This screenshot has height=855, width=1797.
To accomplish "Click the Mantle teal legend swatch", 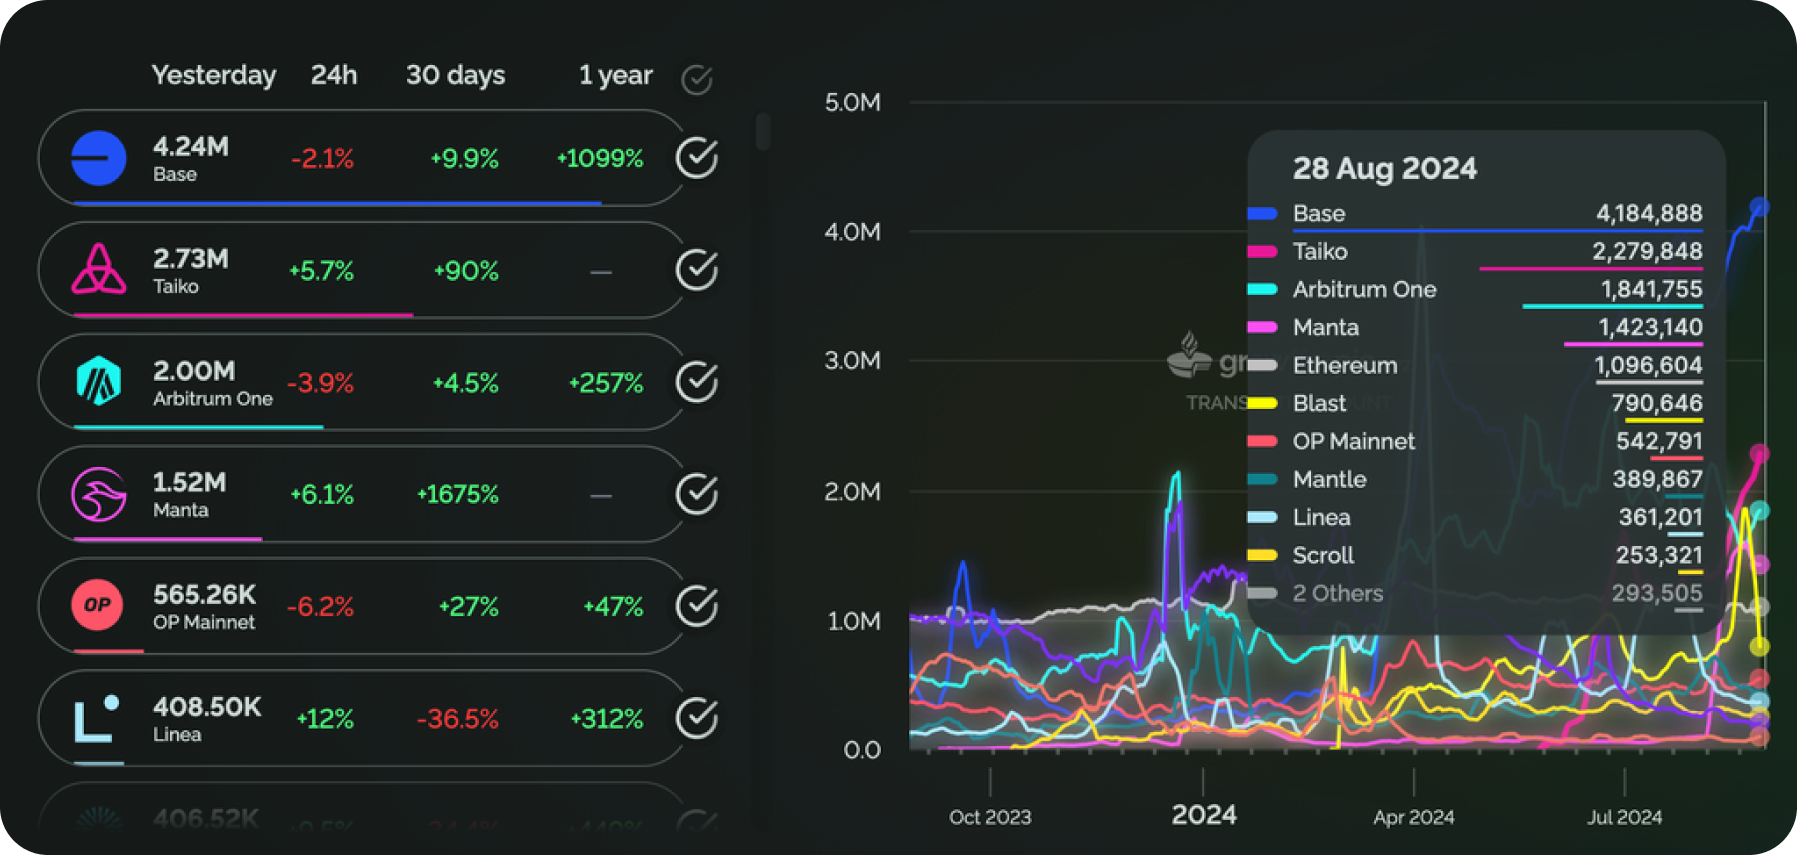I will click(x=1262, y=479).
